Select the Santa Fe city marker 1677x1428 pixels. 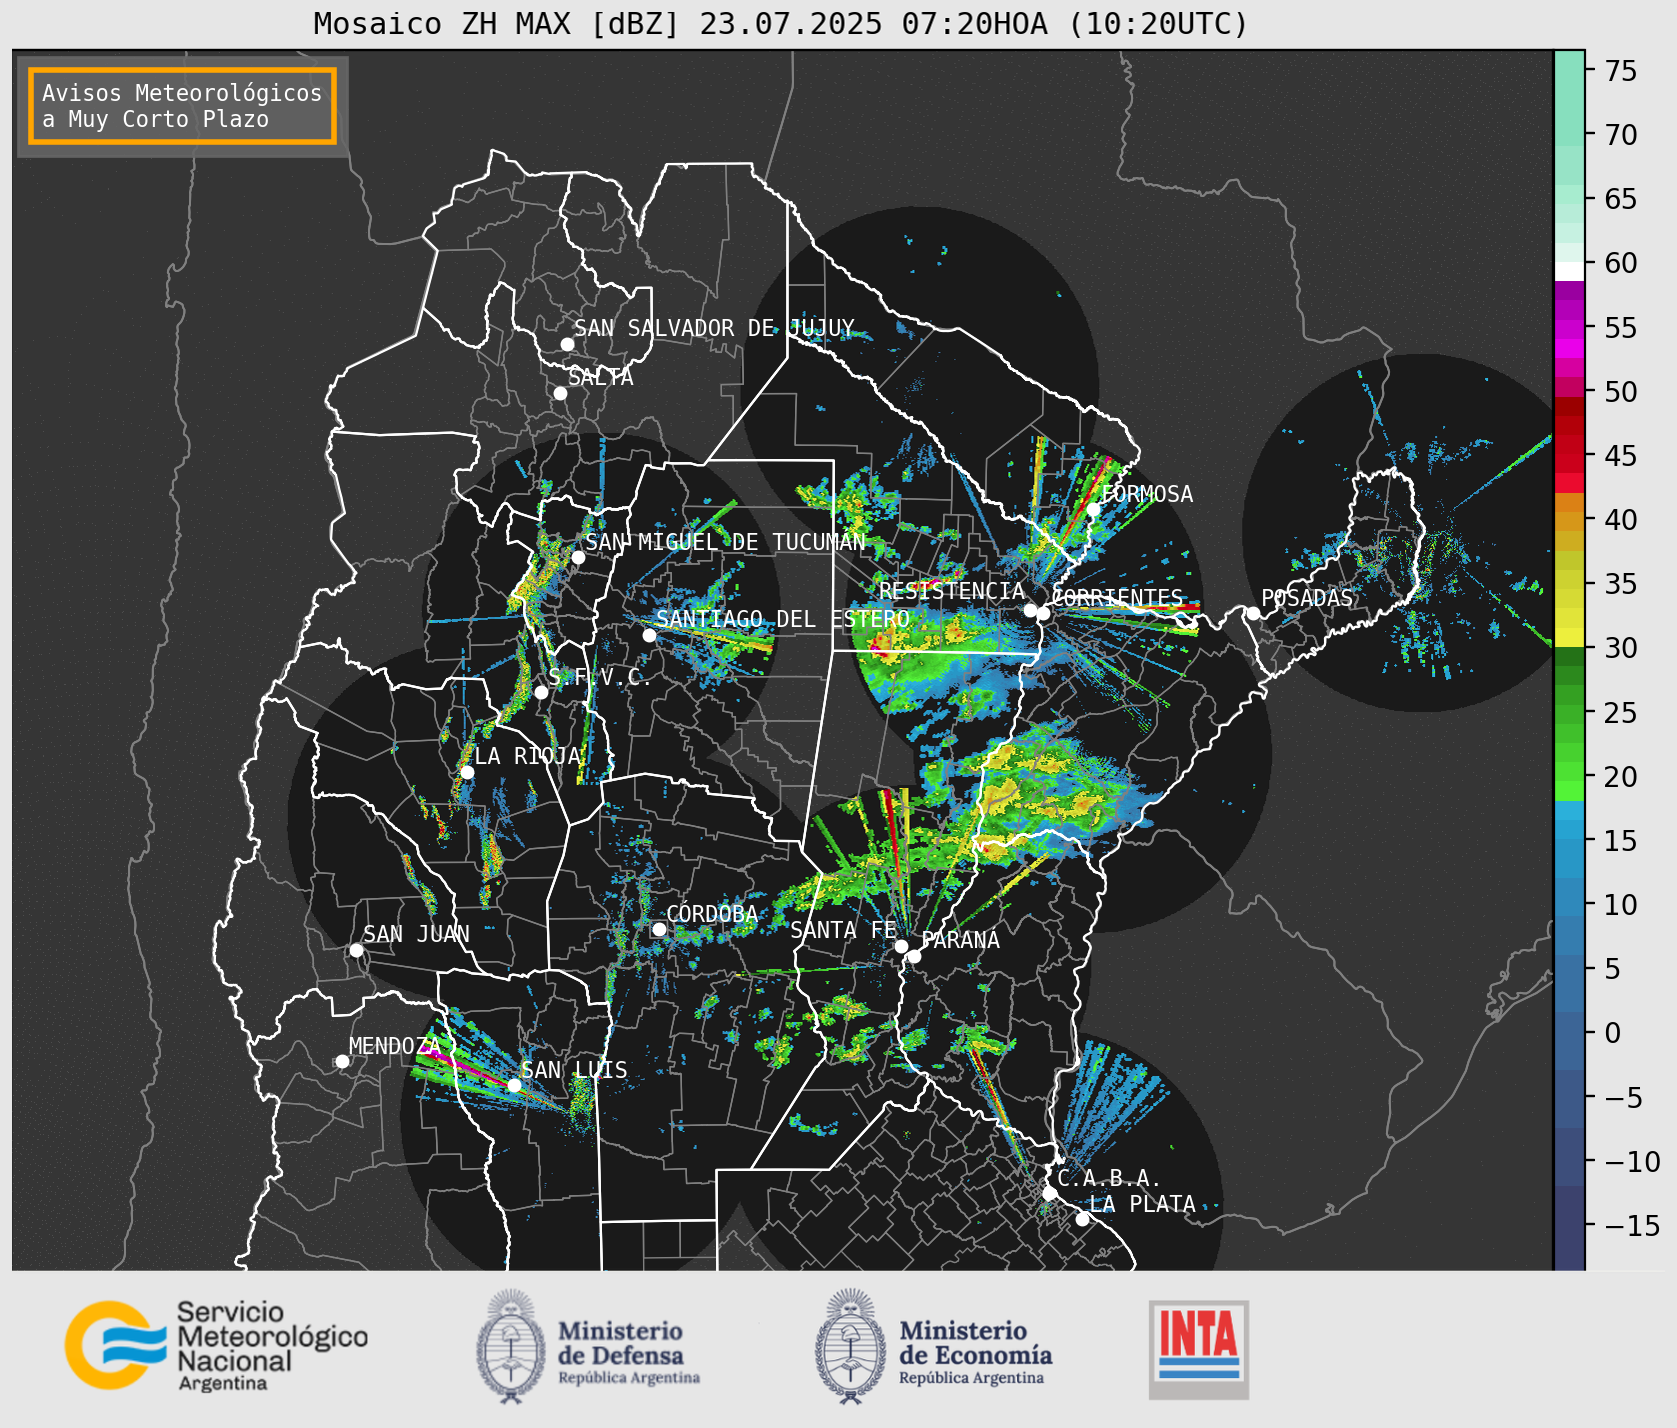point(901,946)
